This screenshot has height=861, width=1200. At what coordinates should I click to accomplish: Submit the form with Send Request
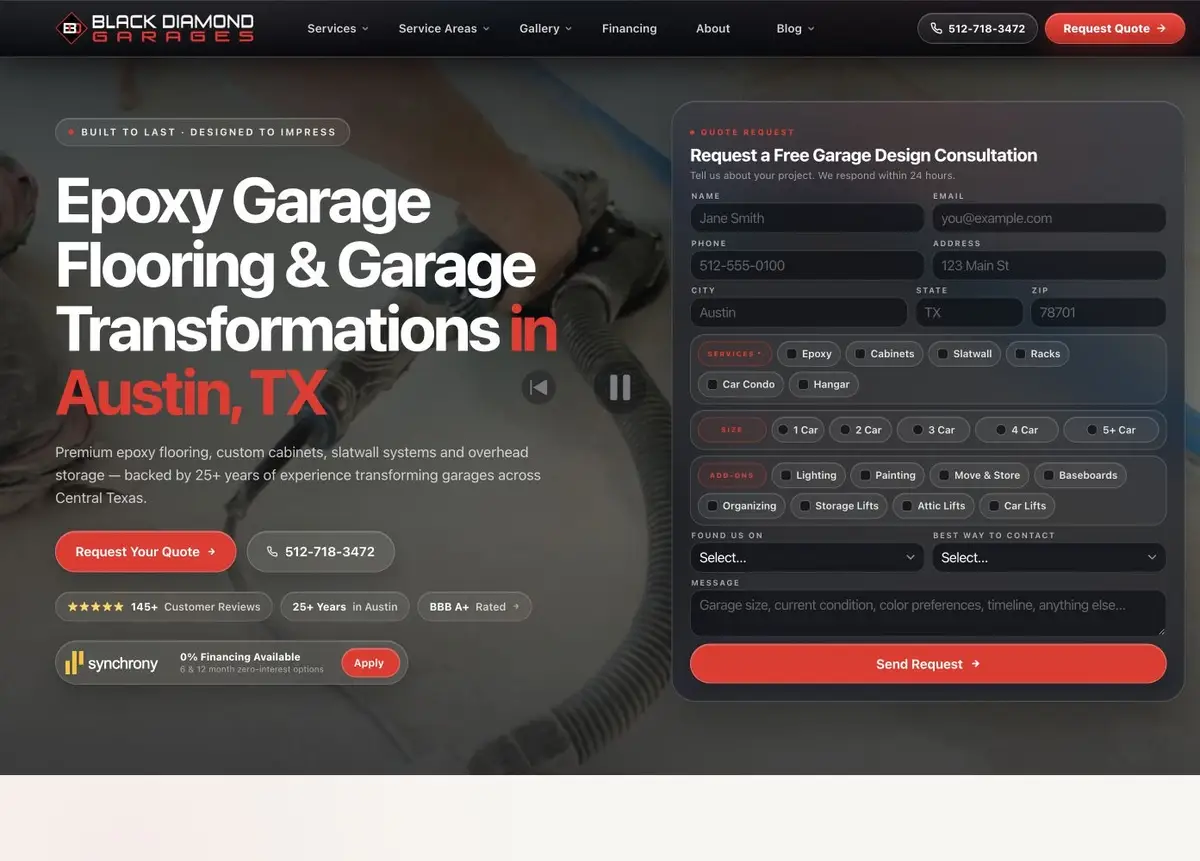pos(928,664)
